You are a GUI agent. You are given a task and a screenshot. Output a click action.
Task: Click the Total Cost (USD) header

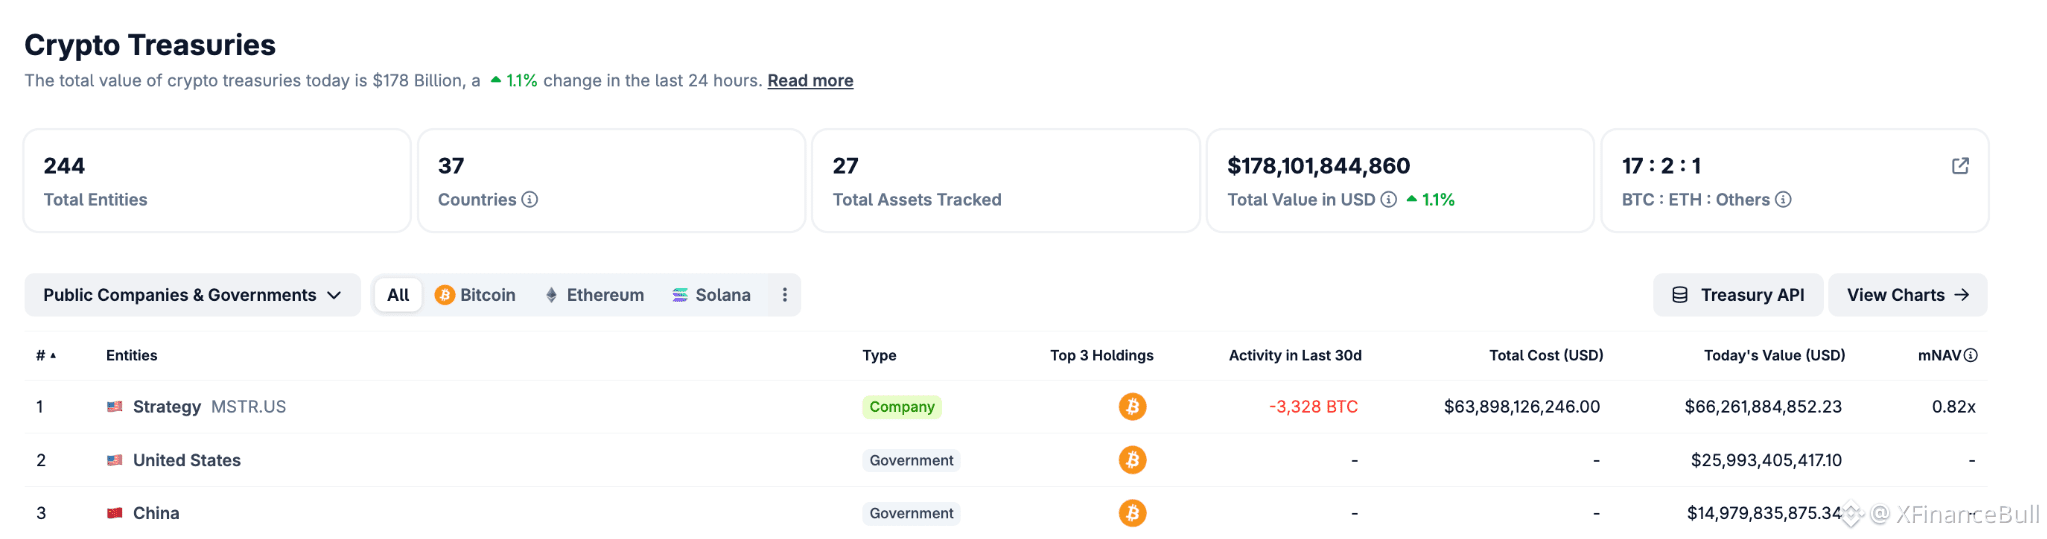click(1546, 356)
